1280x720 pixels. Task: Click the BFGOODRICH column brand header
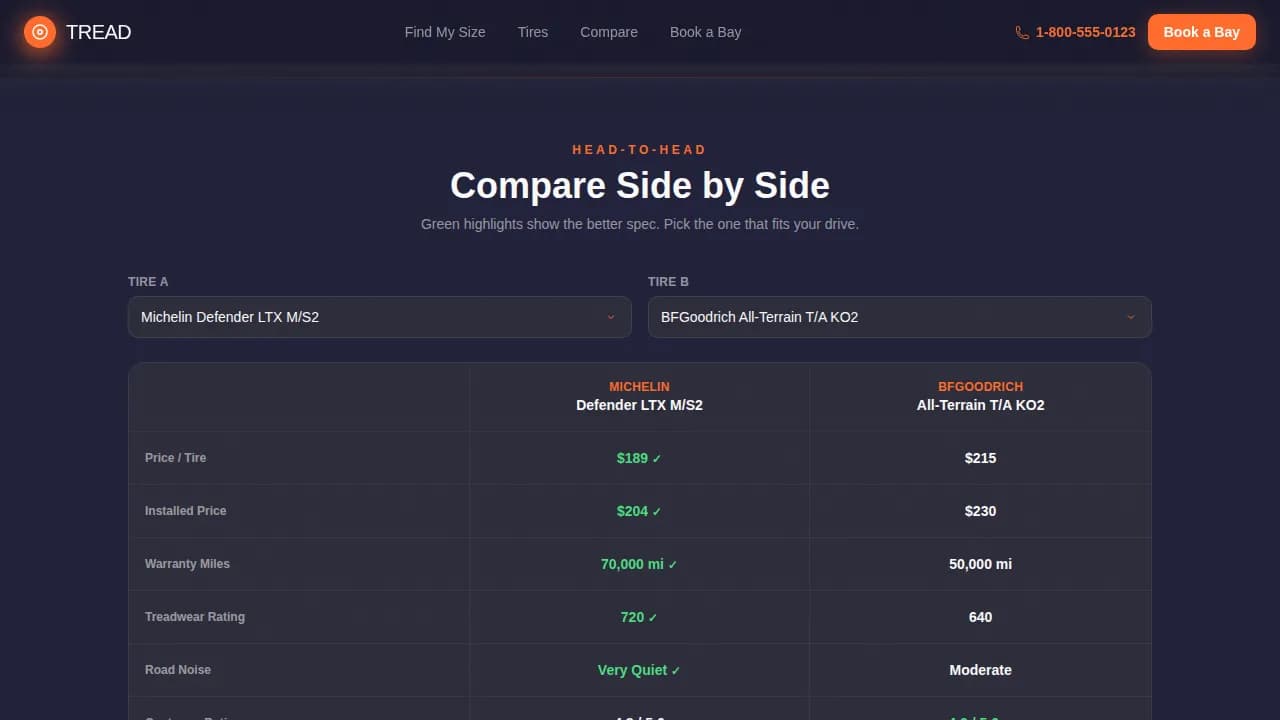pos(980,387)
